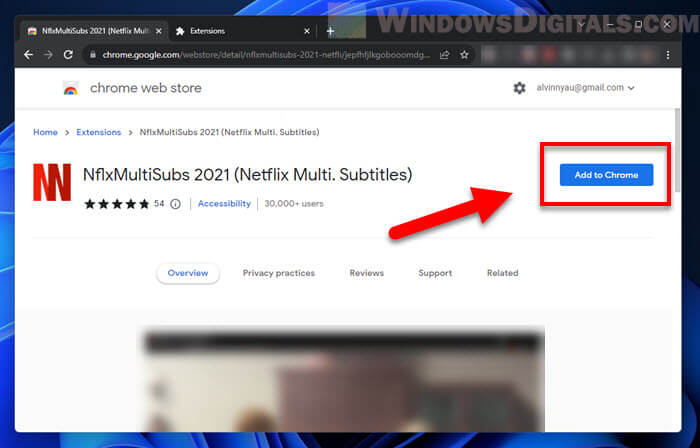Click the NflxMultiSubs 2021 extension title

[247, 174]
